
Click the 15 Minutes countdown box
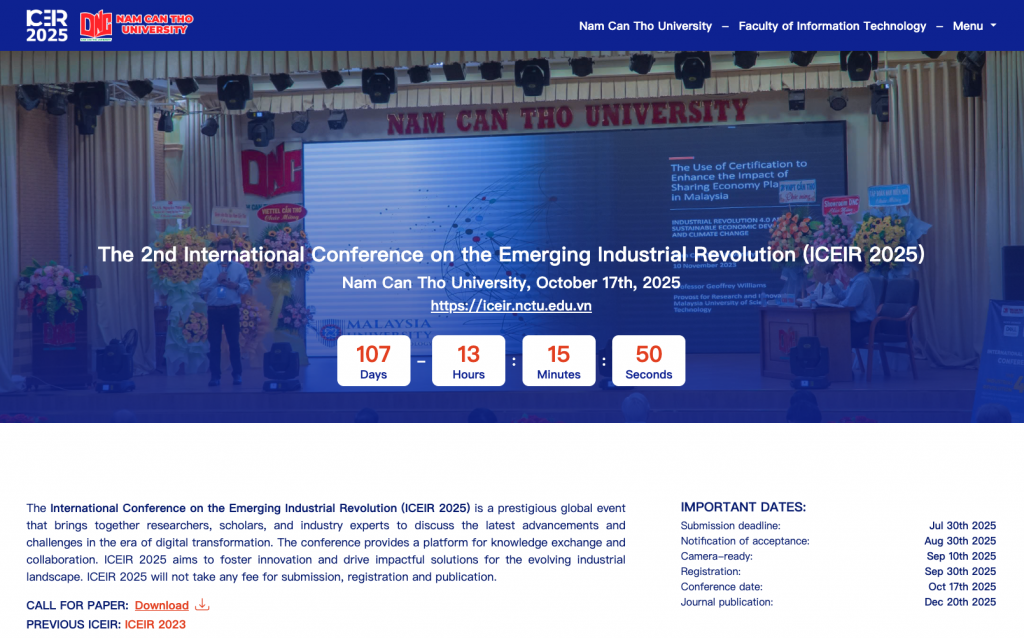[x=559, y=360]
